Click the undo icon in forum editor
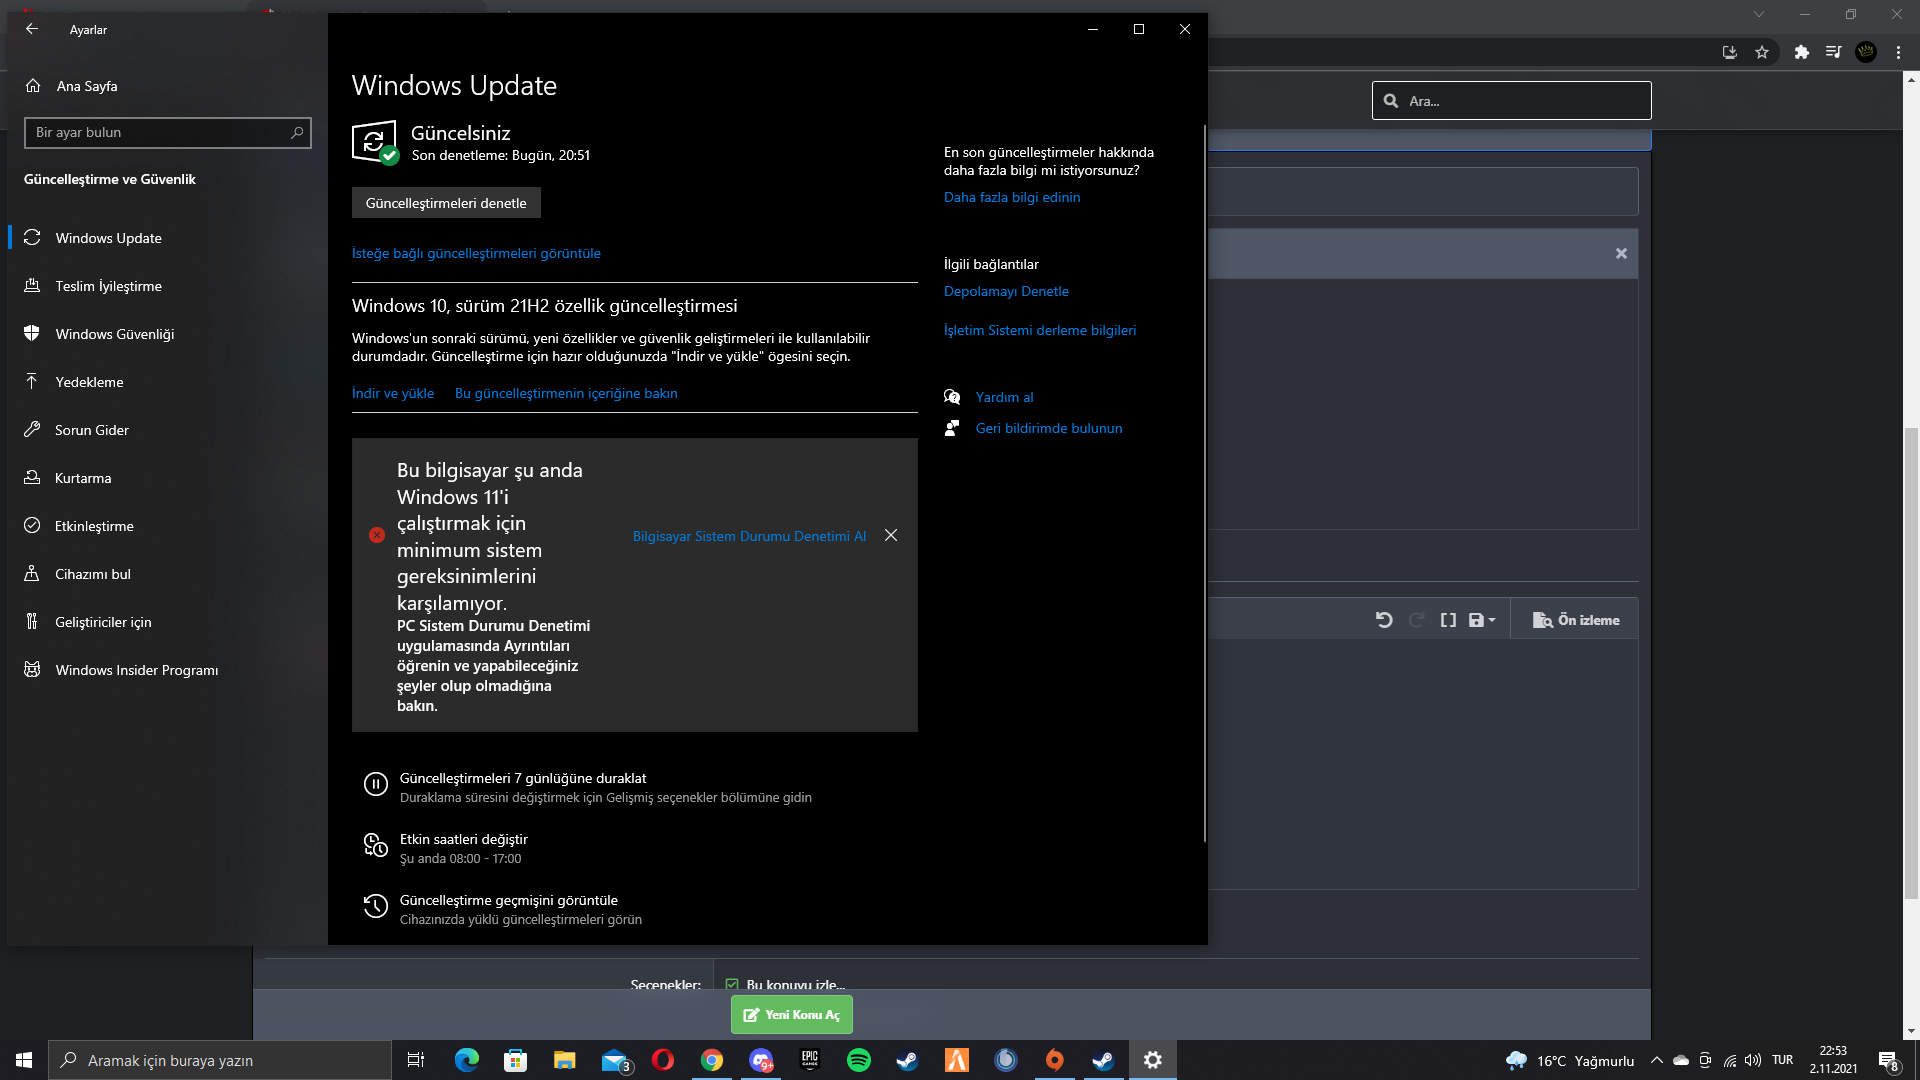This screenshot has width=1920, height=1080. coord(1384,620)
